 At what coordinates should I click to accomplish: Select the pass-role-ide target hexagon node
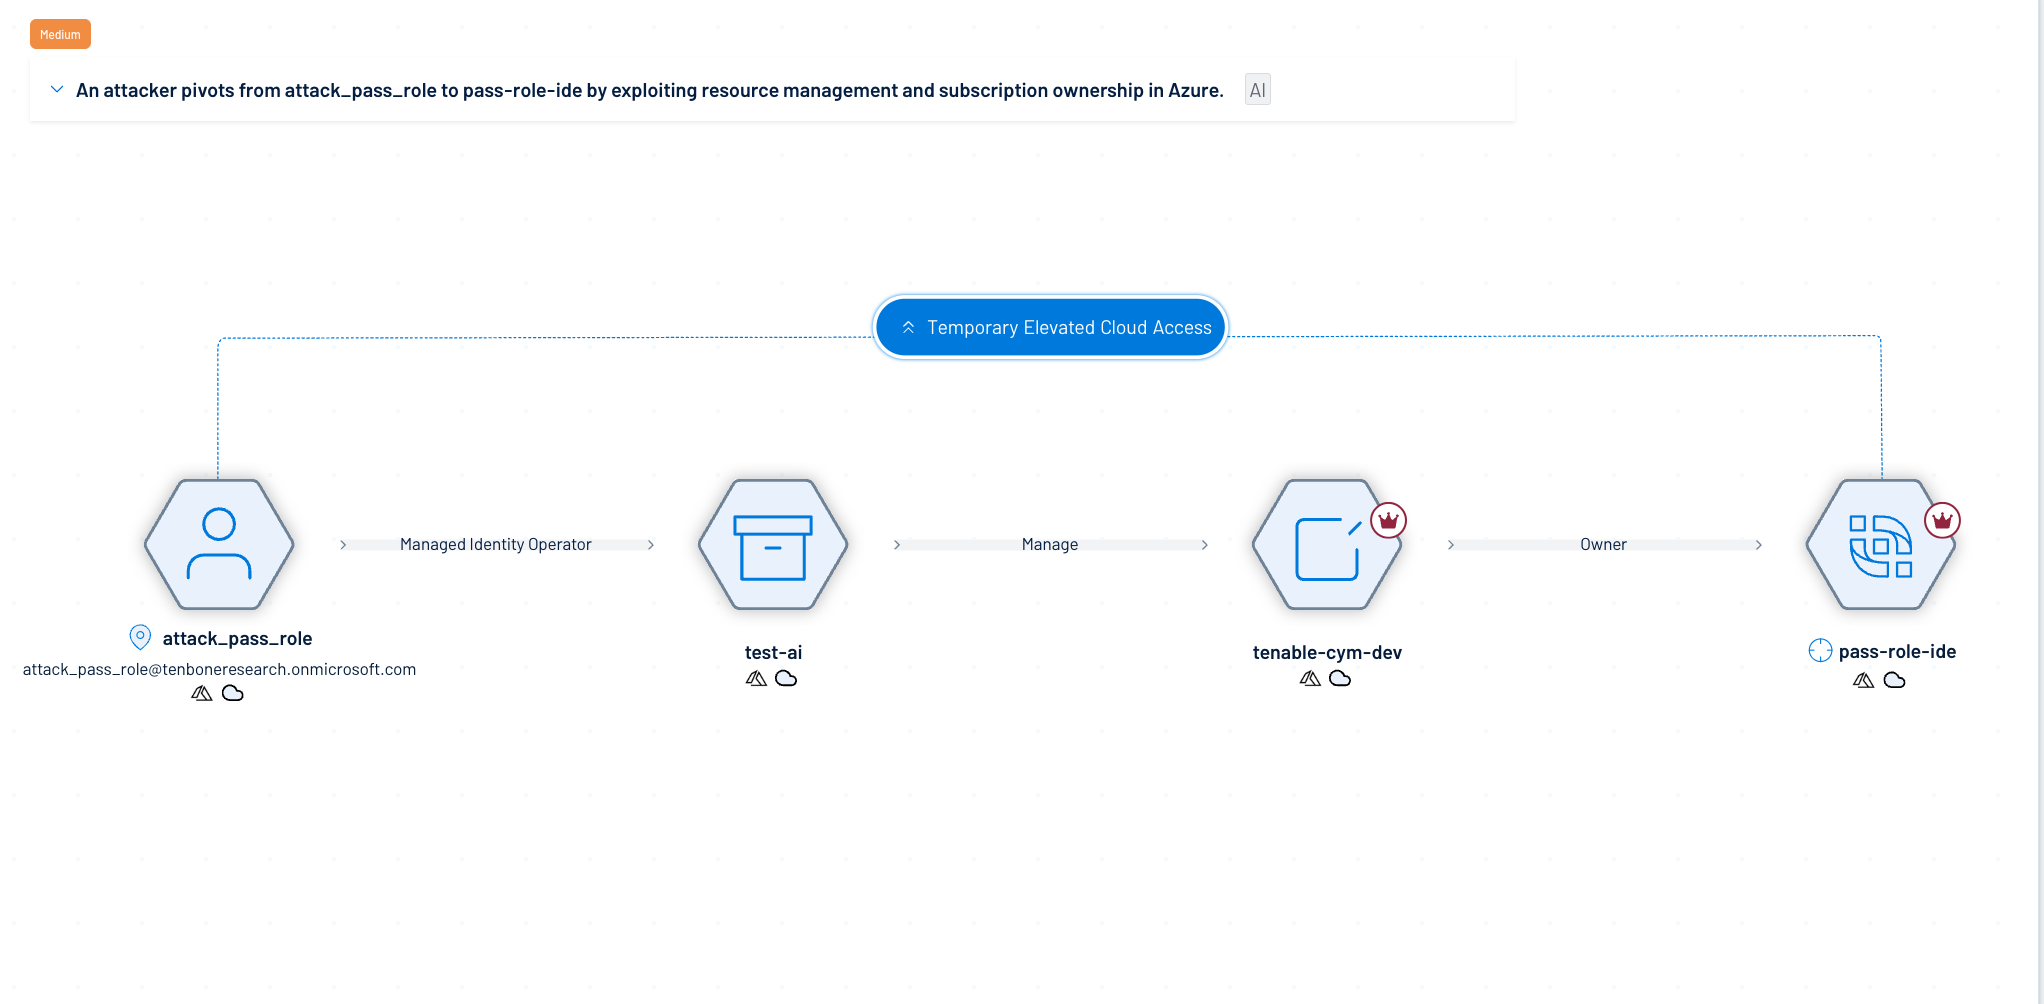(1880, 545)
